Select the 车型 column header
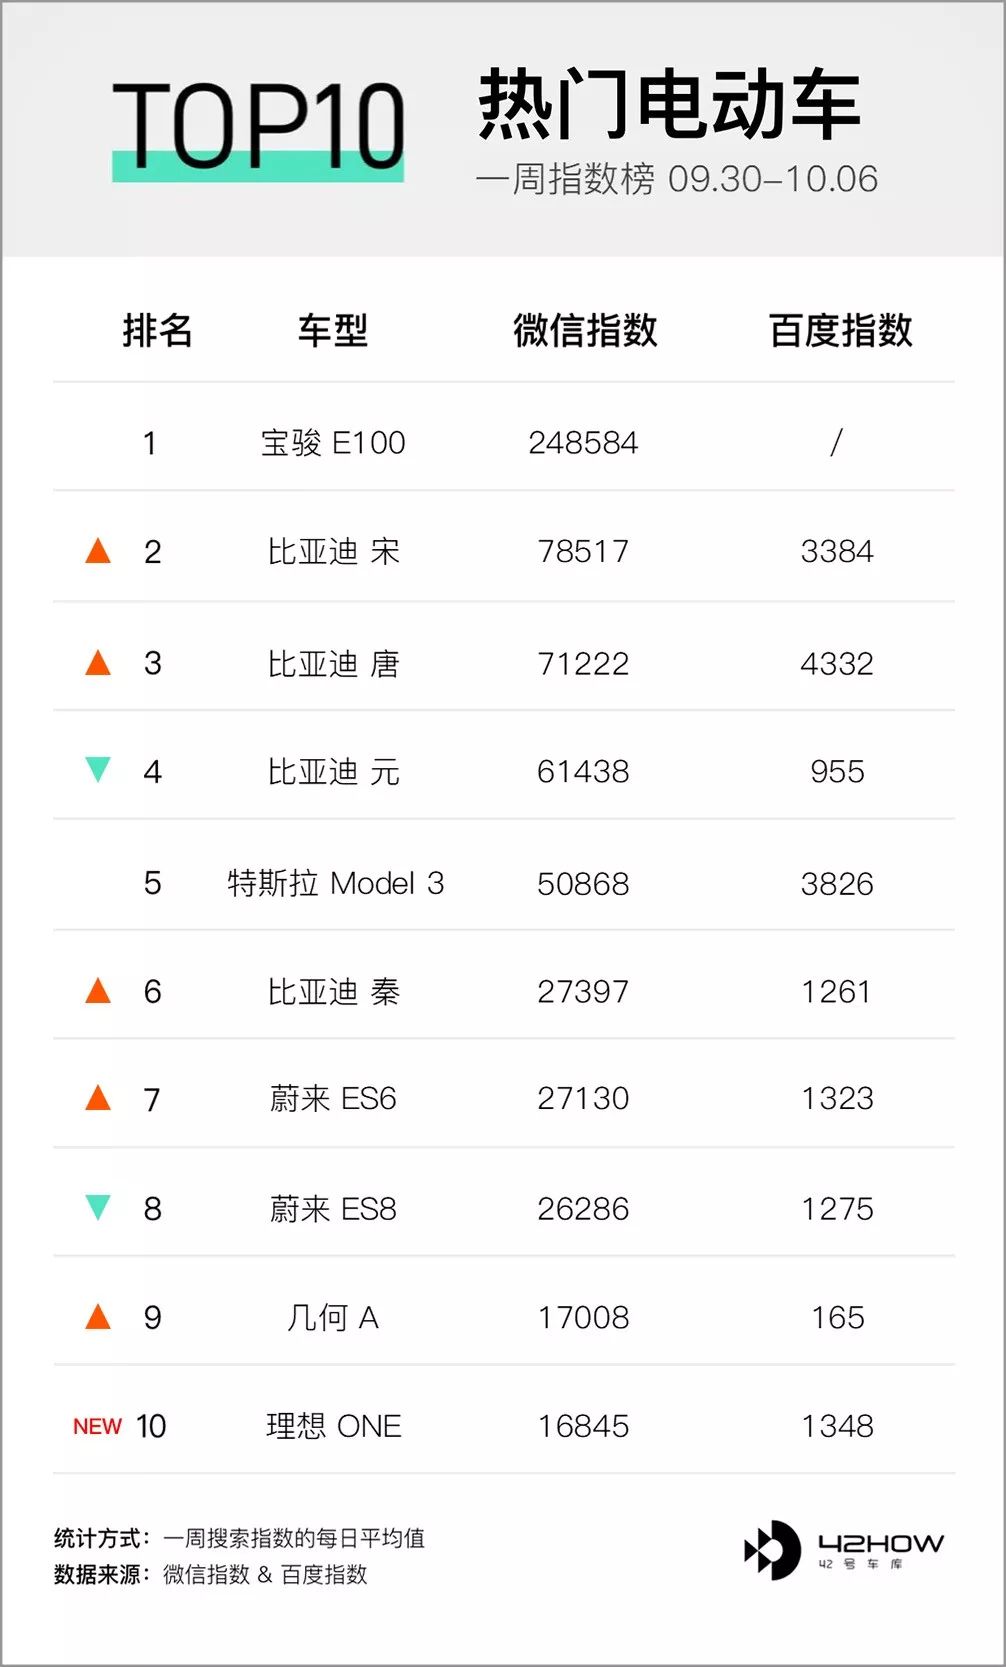 tap(333, 330)
